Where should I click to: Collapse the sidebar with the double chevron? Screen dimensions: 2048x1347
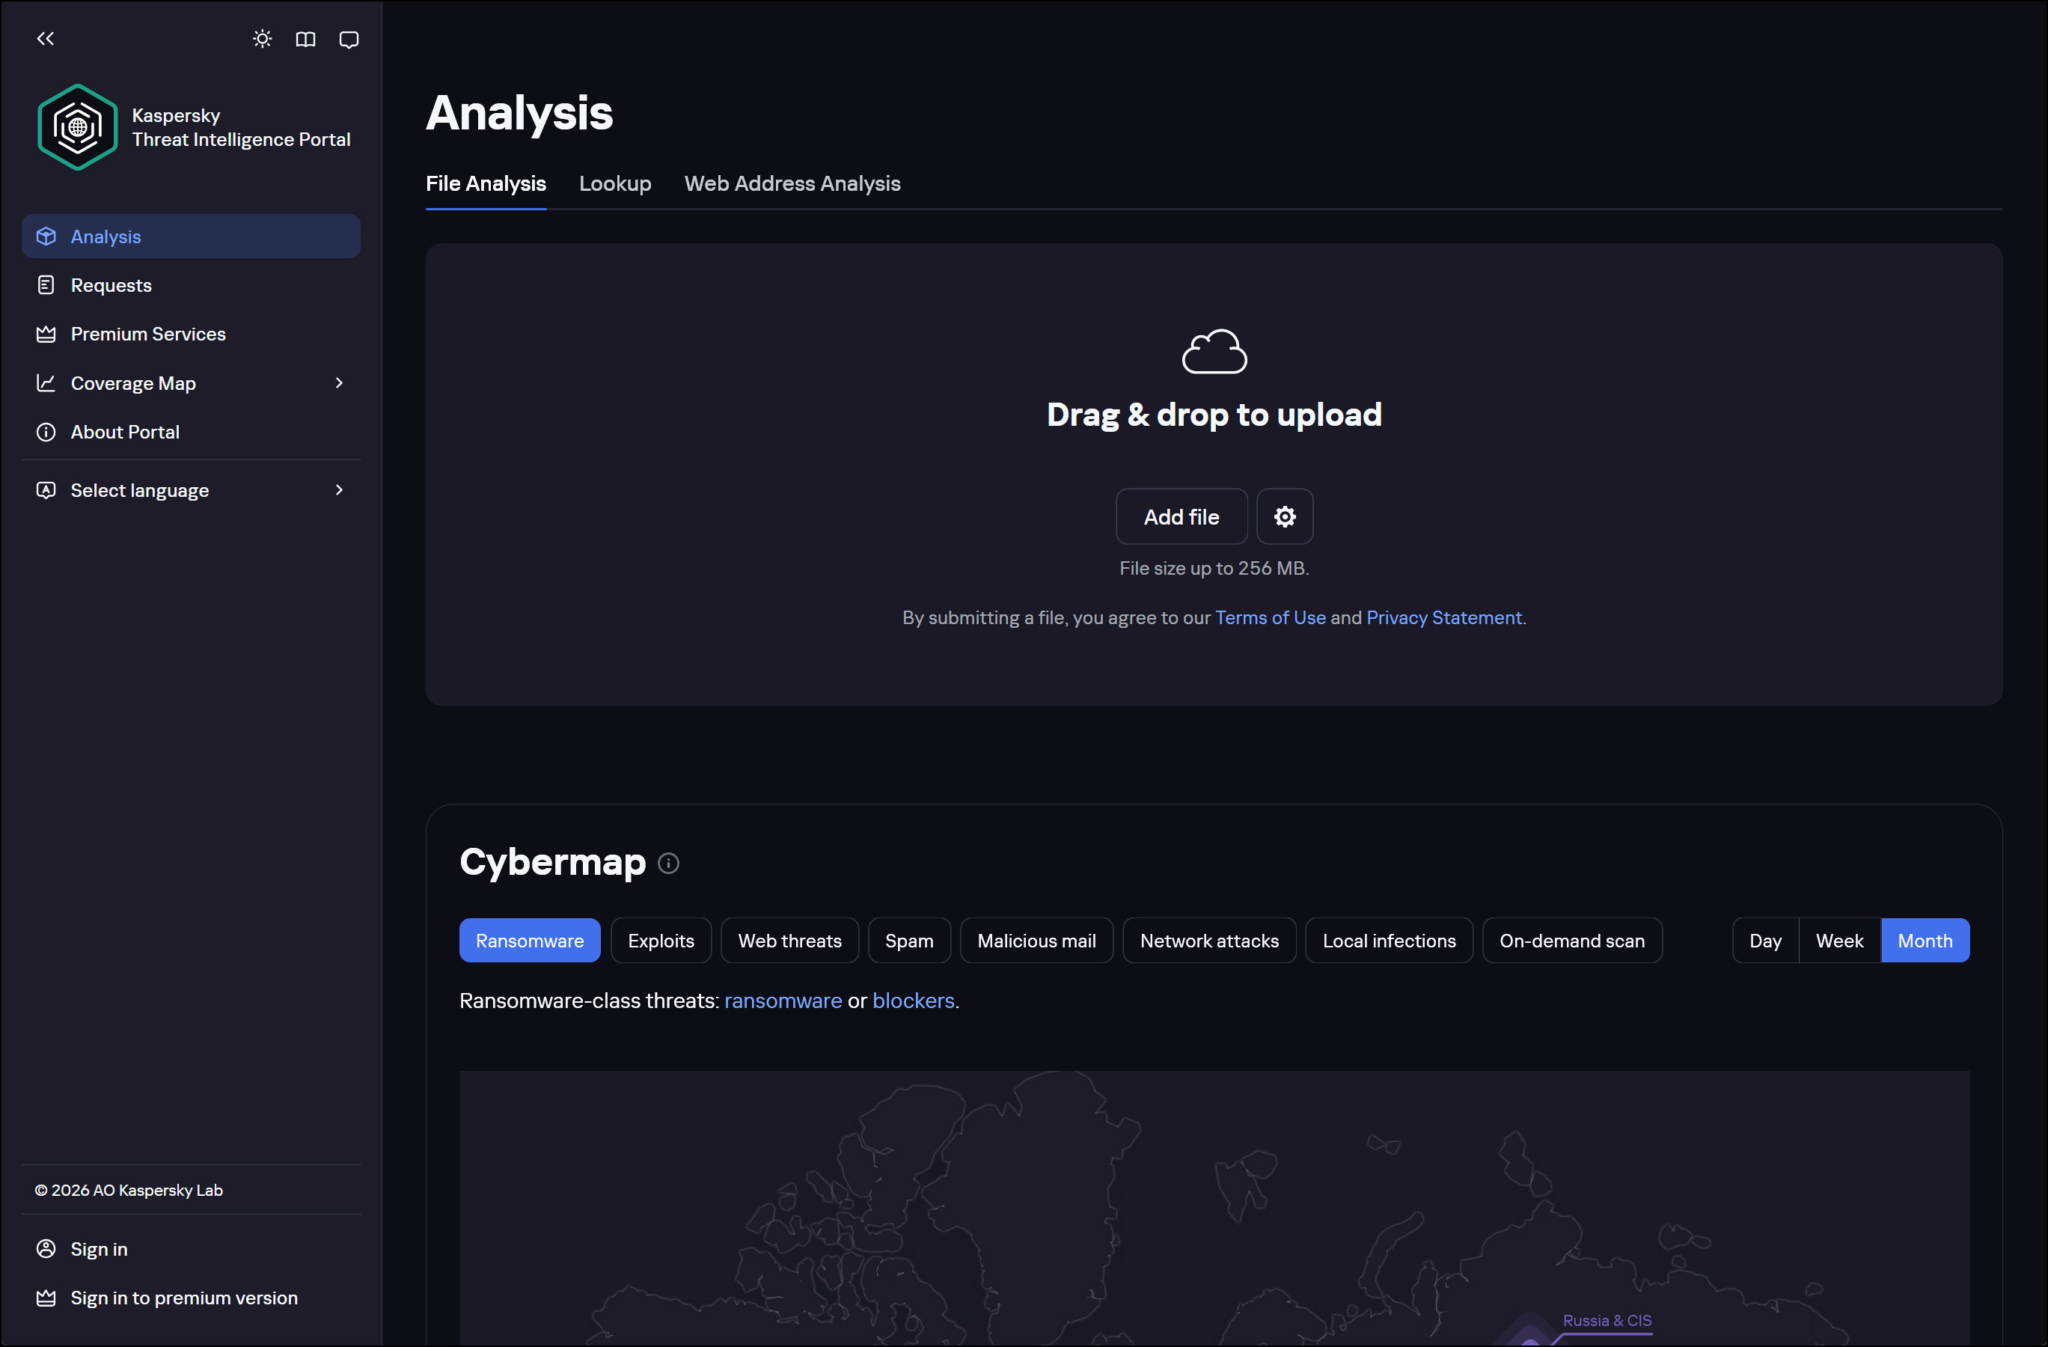pos(45,39)
